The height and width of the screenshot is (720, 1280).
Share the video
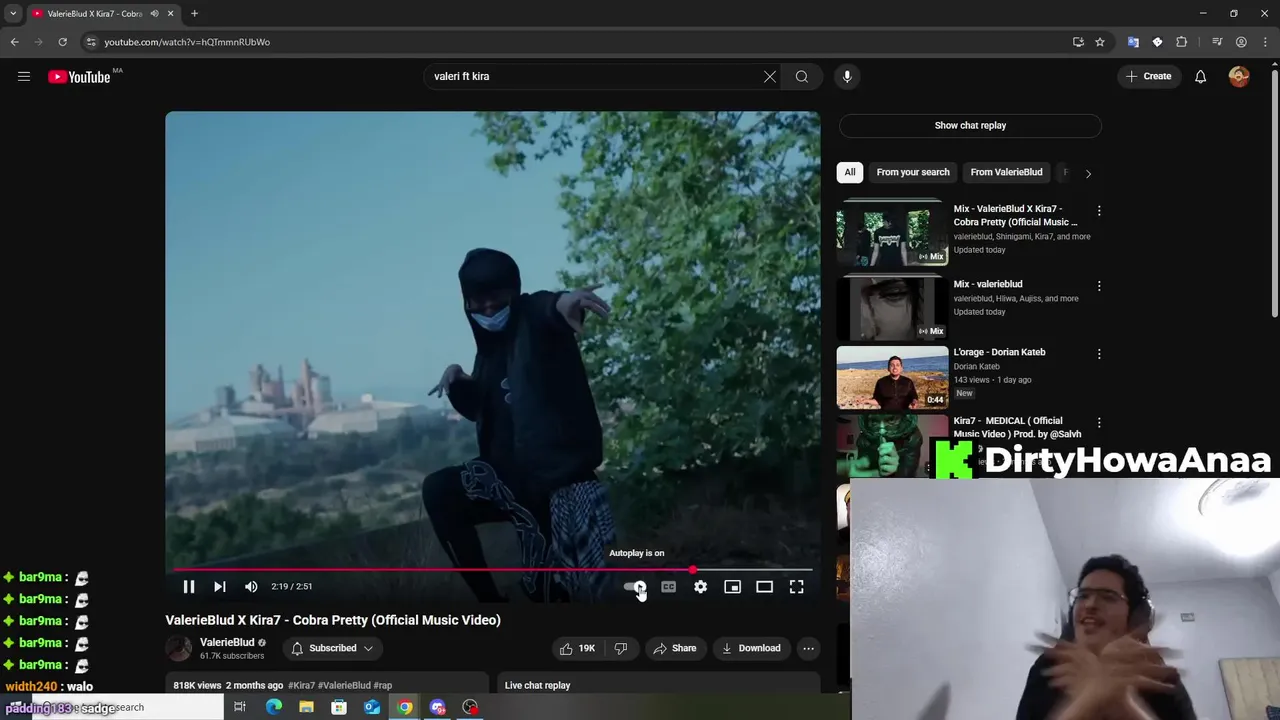point(675,648)
